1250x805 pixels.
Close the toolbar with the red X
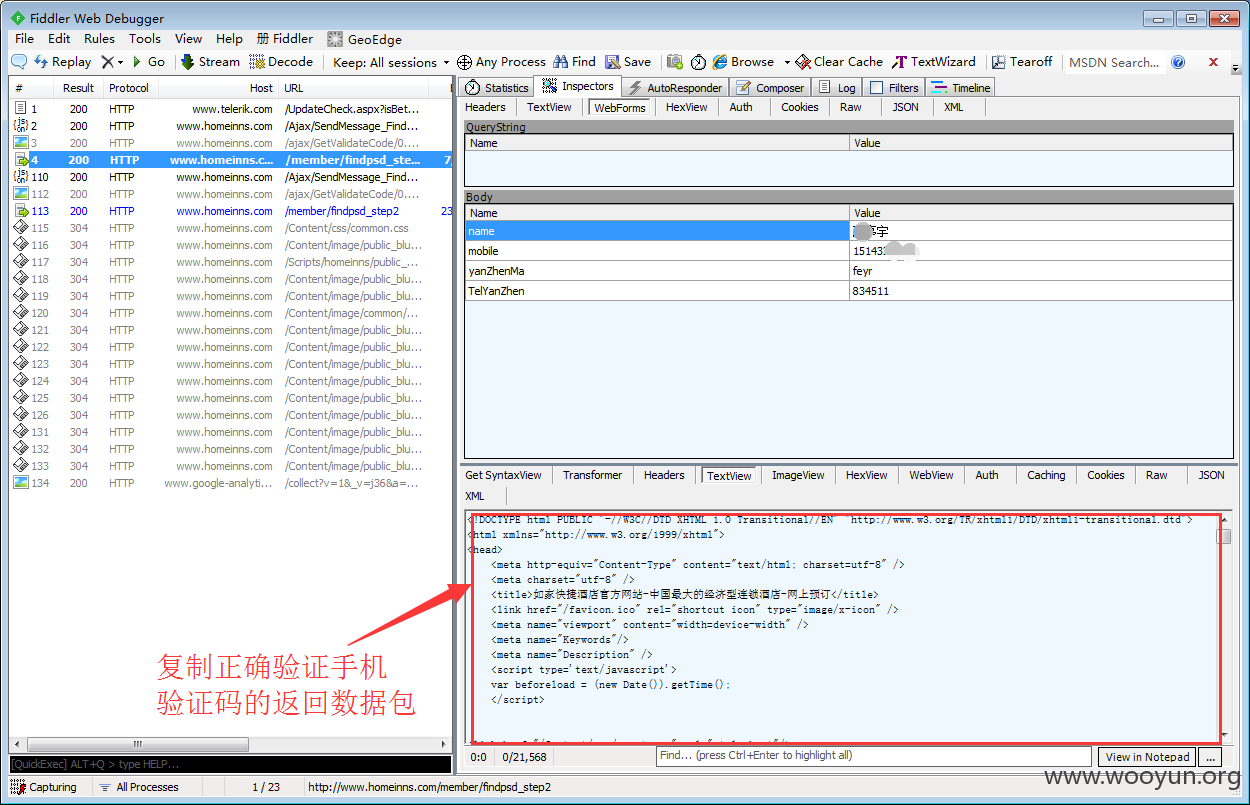tap(1213, 62)
